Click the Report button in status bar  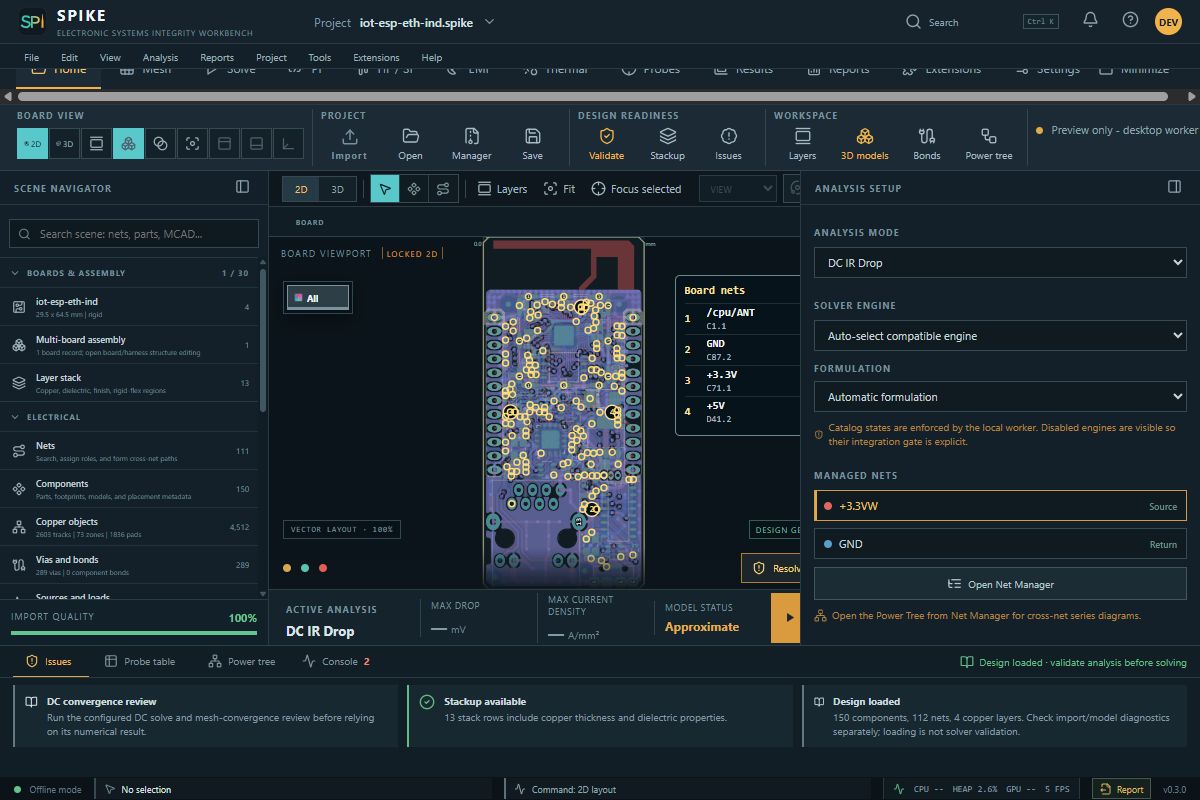[1121, 789]
